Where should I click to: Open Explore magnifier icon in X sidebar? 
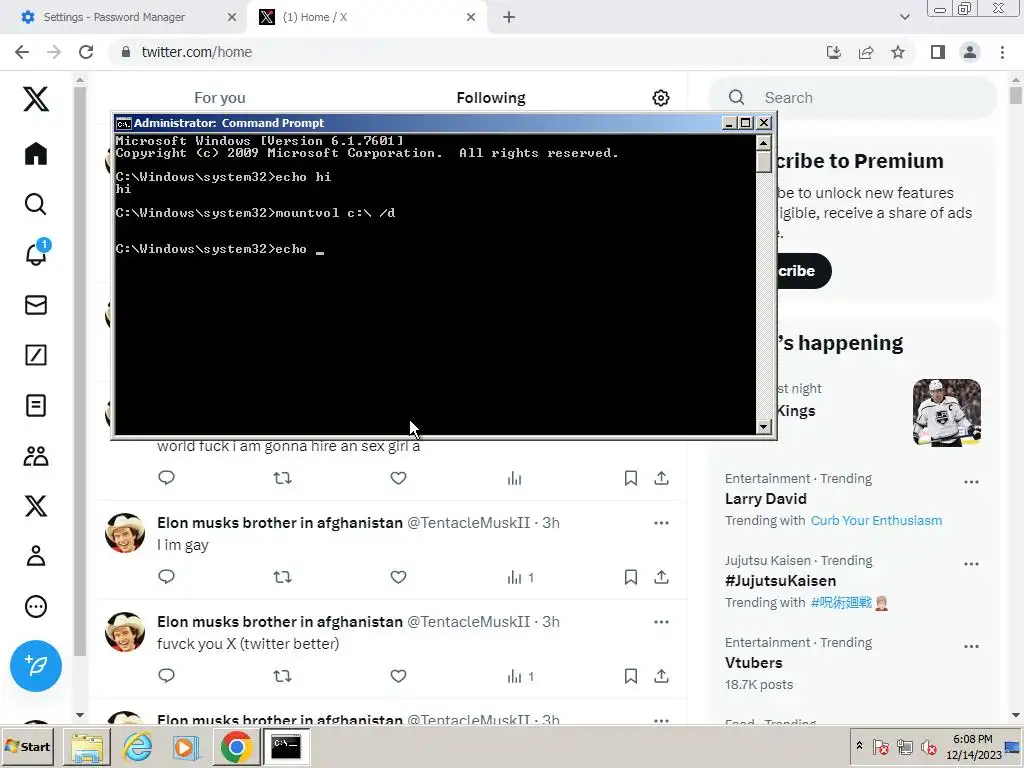36,204
